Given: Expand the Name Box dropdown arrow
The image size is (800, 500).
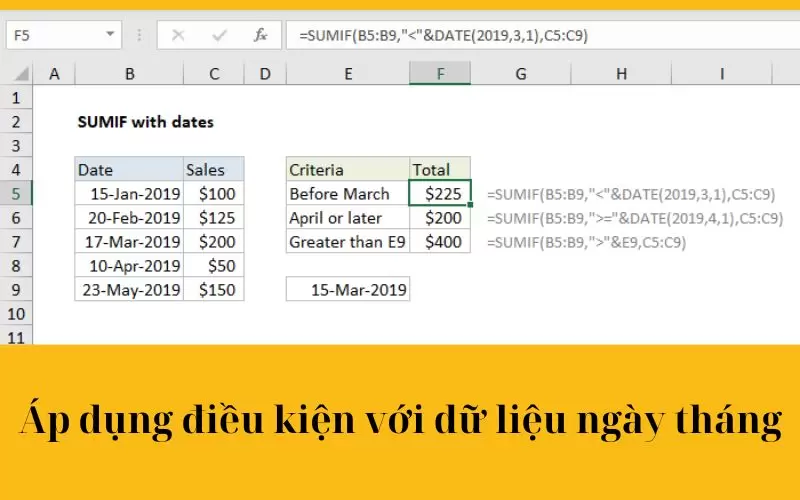Looking at the screenshot, I should pos(110,35).
